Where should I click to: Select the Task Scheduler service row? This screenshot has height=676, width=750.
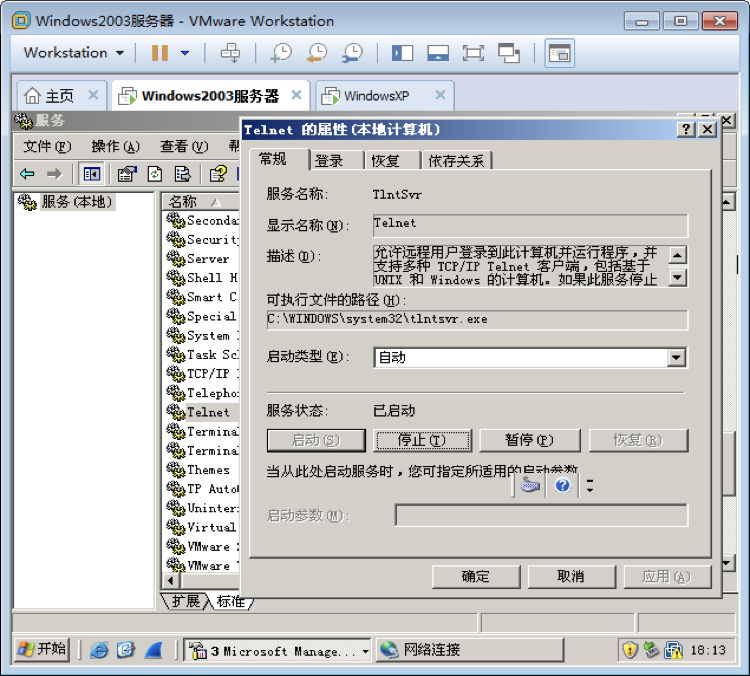(x=202, y=355)
